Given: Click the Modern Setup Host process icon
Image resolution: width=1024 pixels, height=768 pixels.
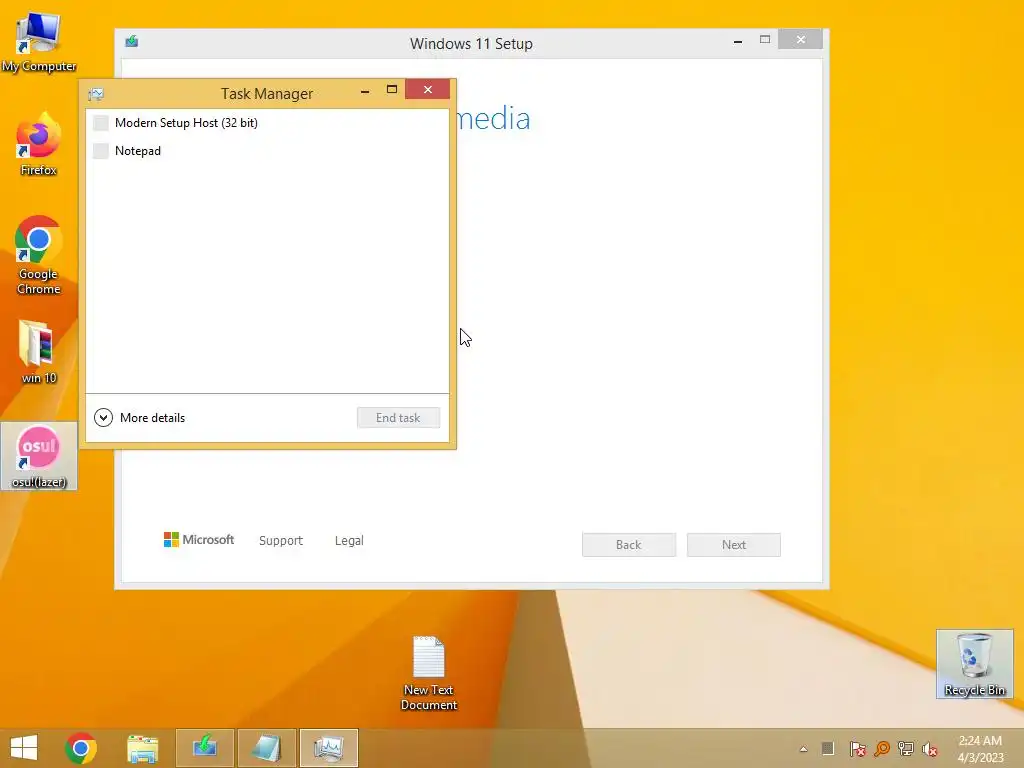Looking at the screenshot, I should [x=101, y=123].
